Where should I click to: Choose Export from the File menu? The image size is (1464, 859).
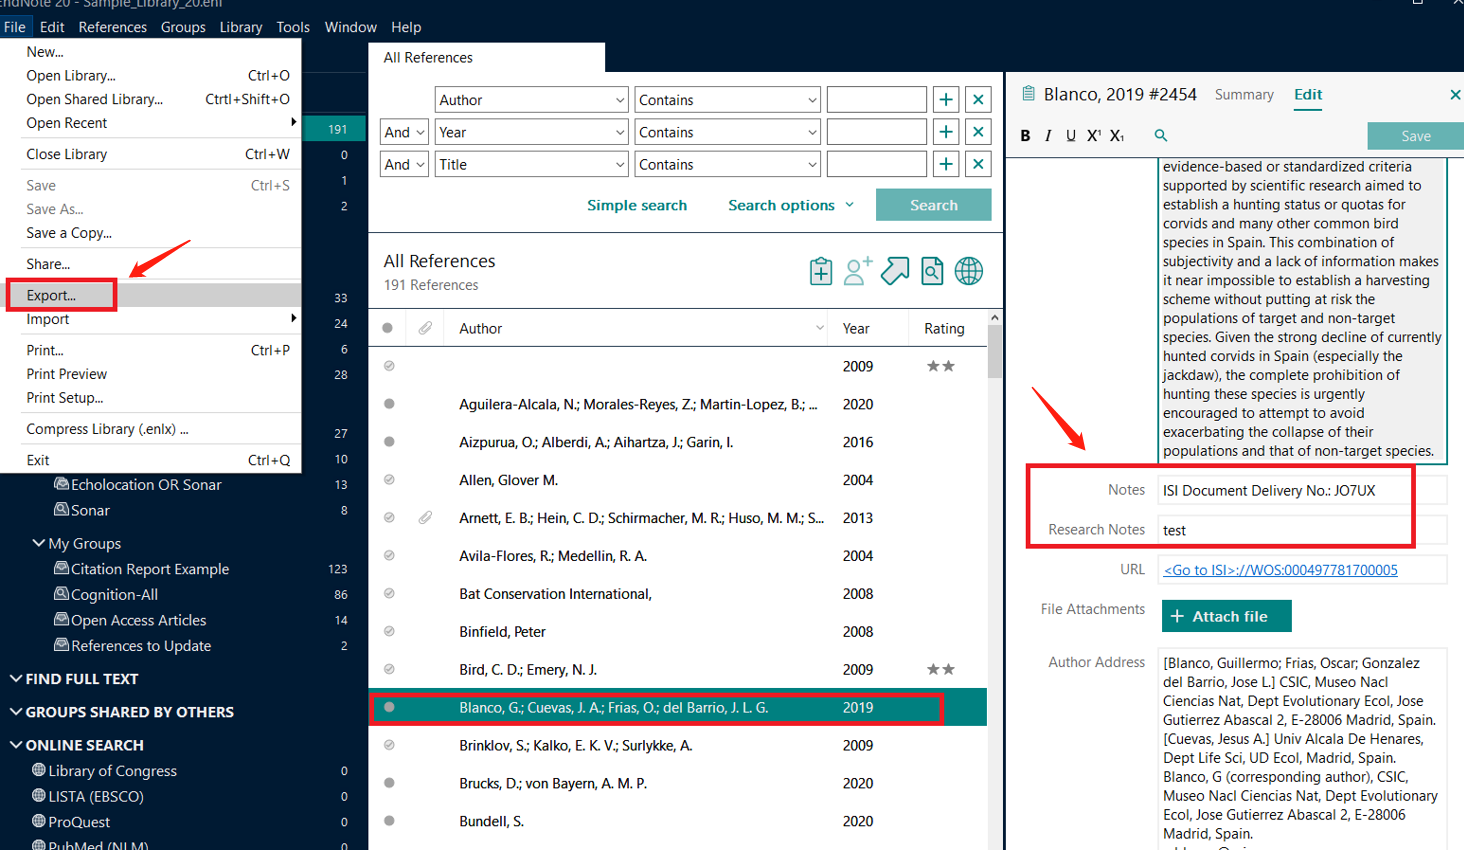coord(51,295)
